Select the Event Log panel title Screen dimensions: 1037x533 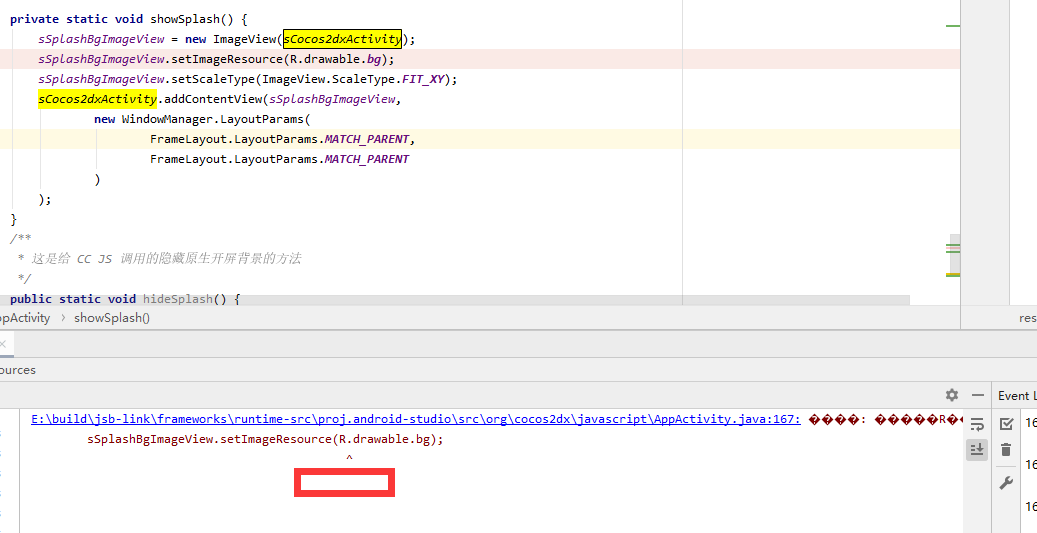(x=1017, y=395)
